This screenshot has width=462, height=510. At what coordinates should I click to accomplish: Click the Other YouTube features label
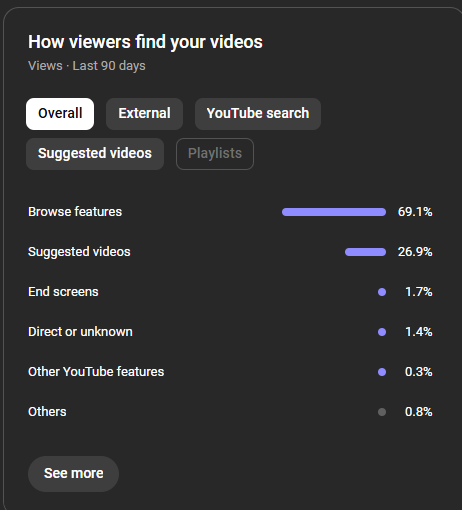96,372
